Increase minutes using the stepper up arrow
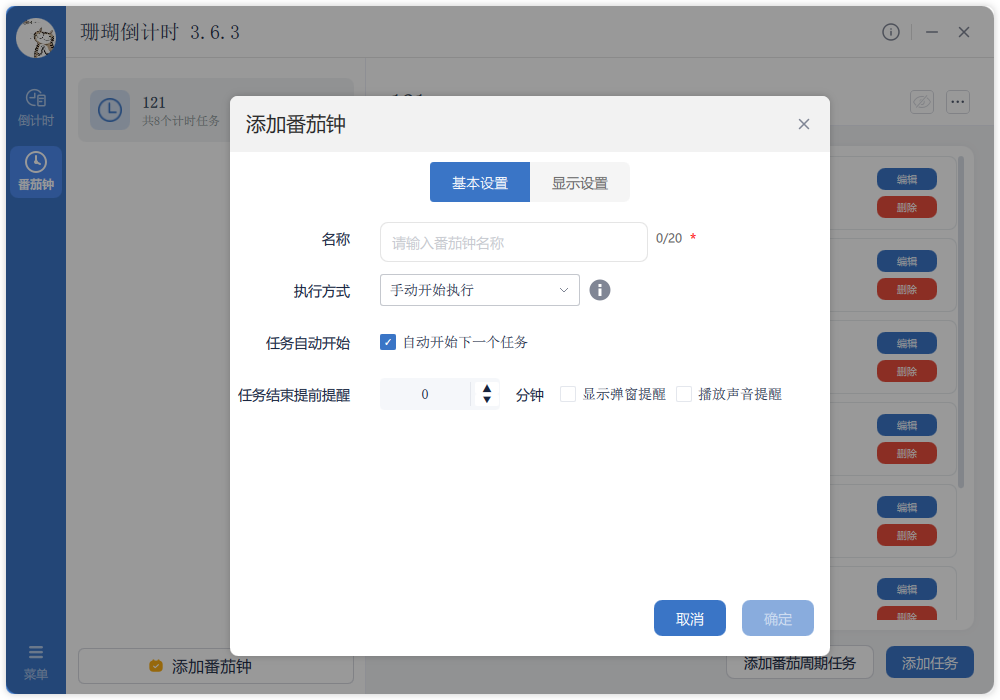This screenshot has width=1000, height=700. [x=486, y=388]
